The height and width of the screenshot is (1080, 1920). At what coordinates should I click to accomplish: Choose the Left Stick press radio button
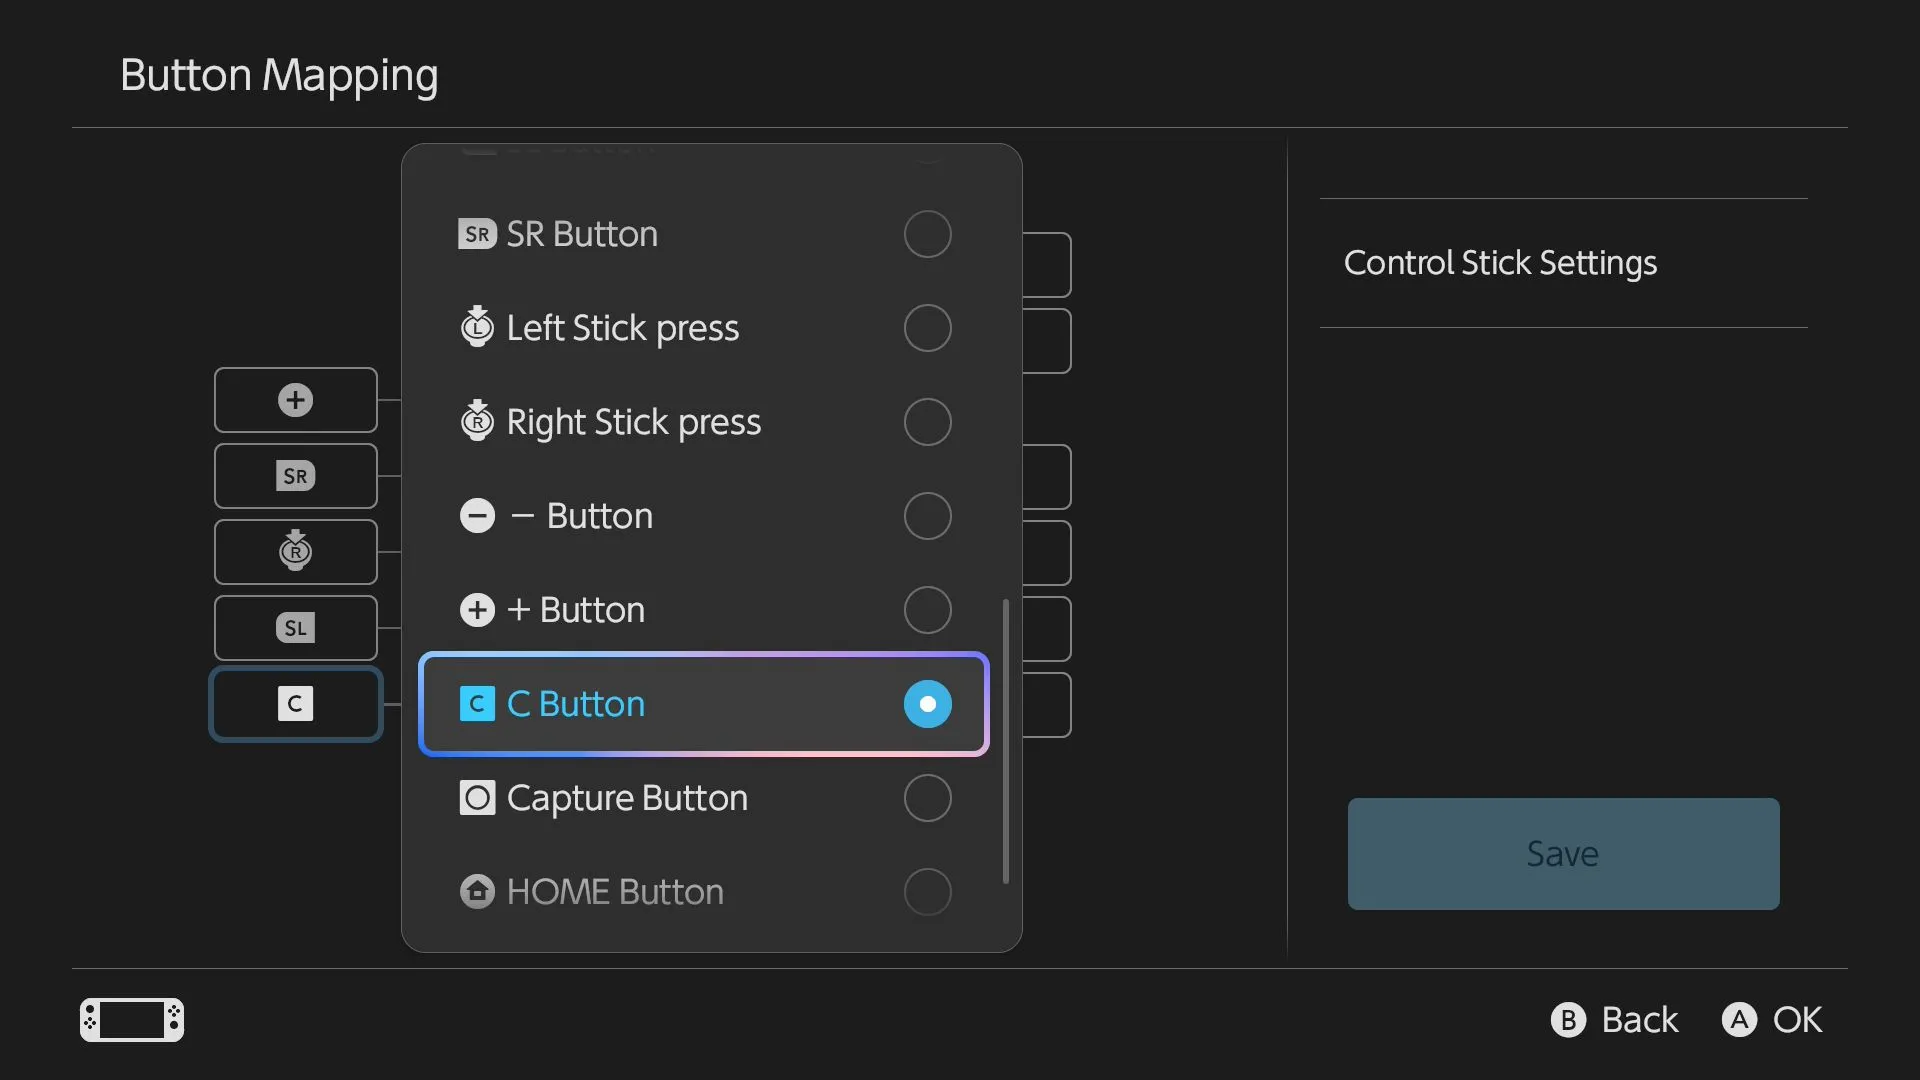tap(927, 328)
